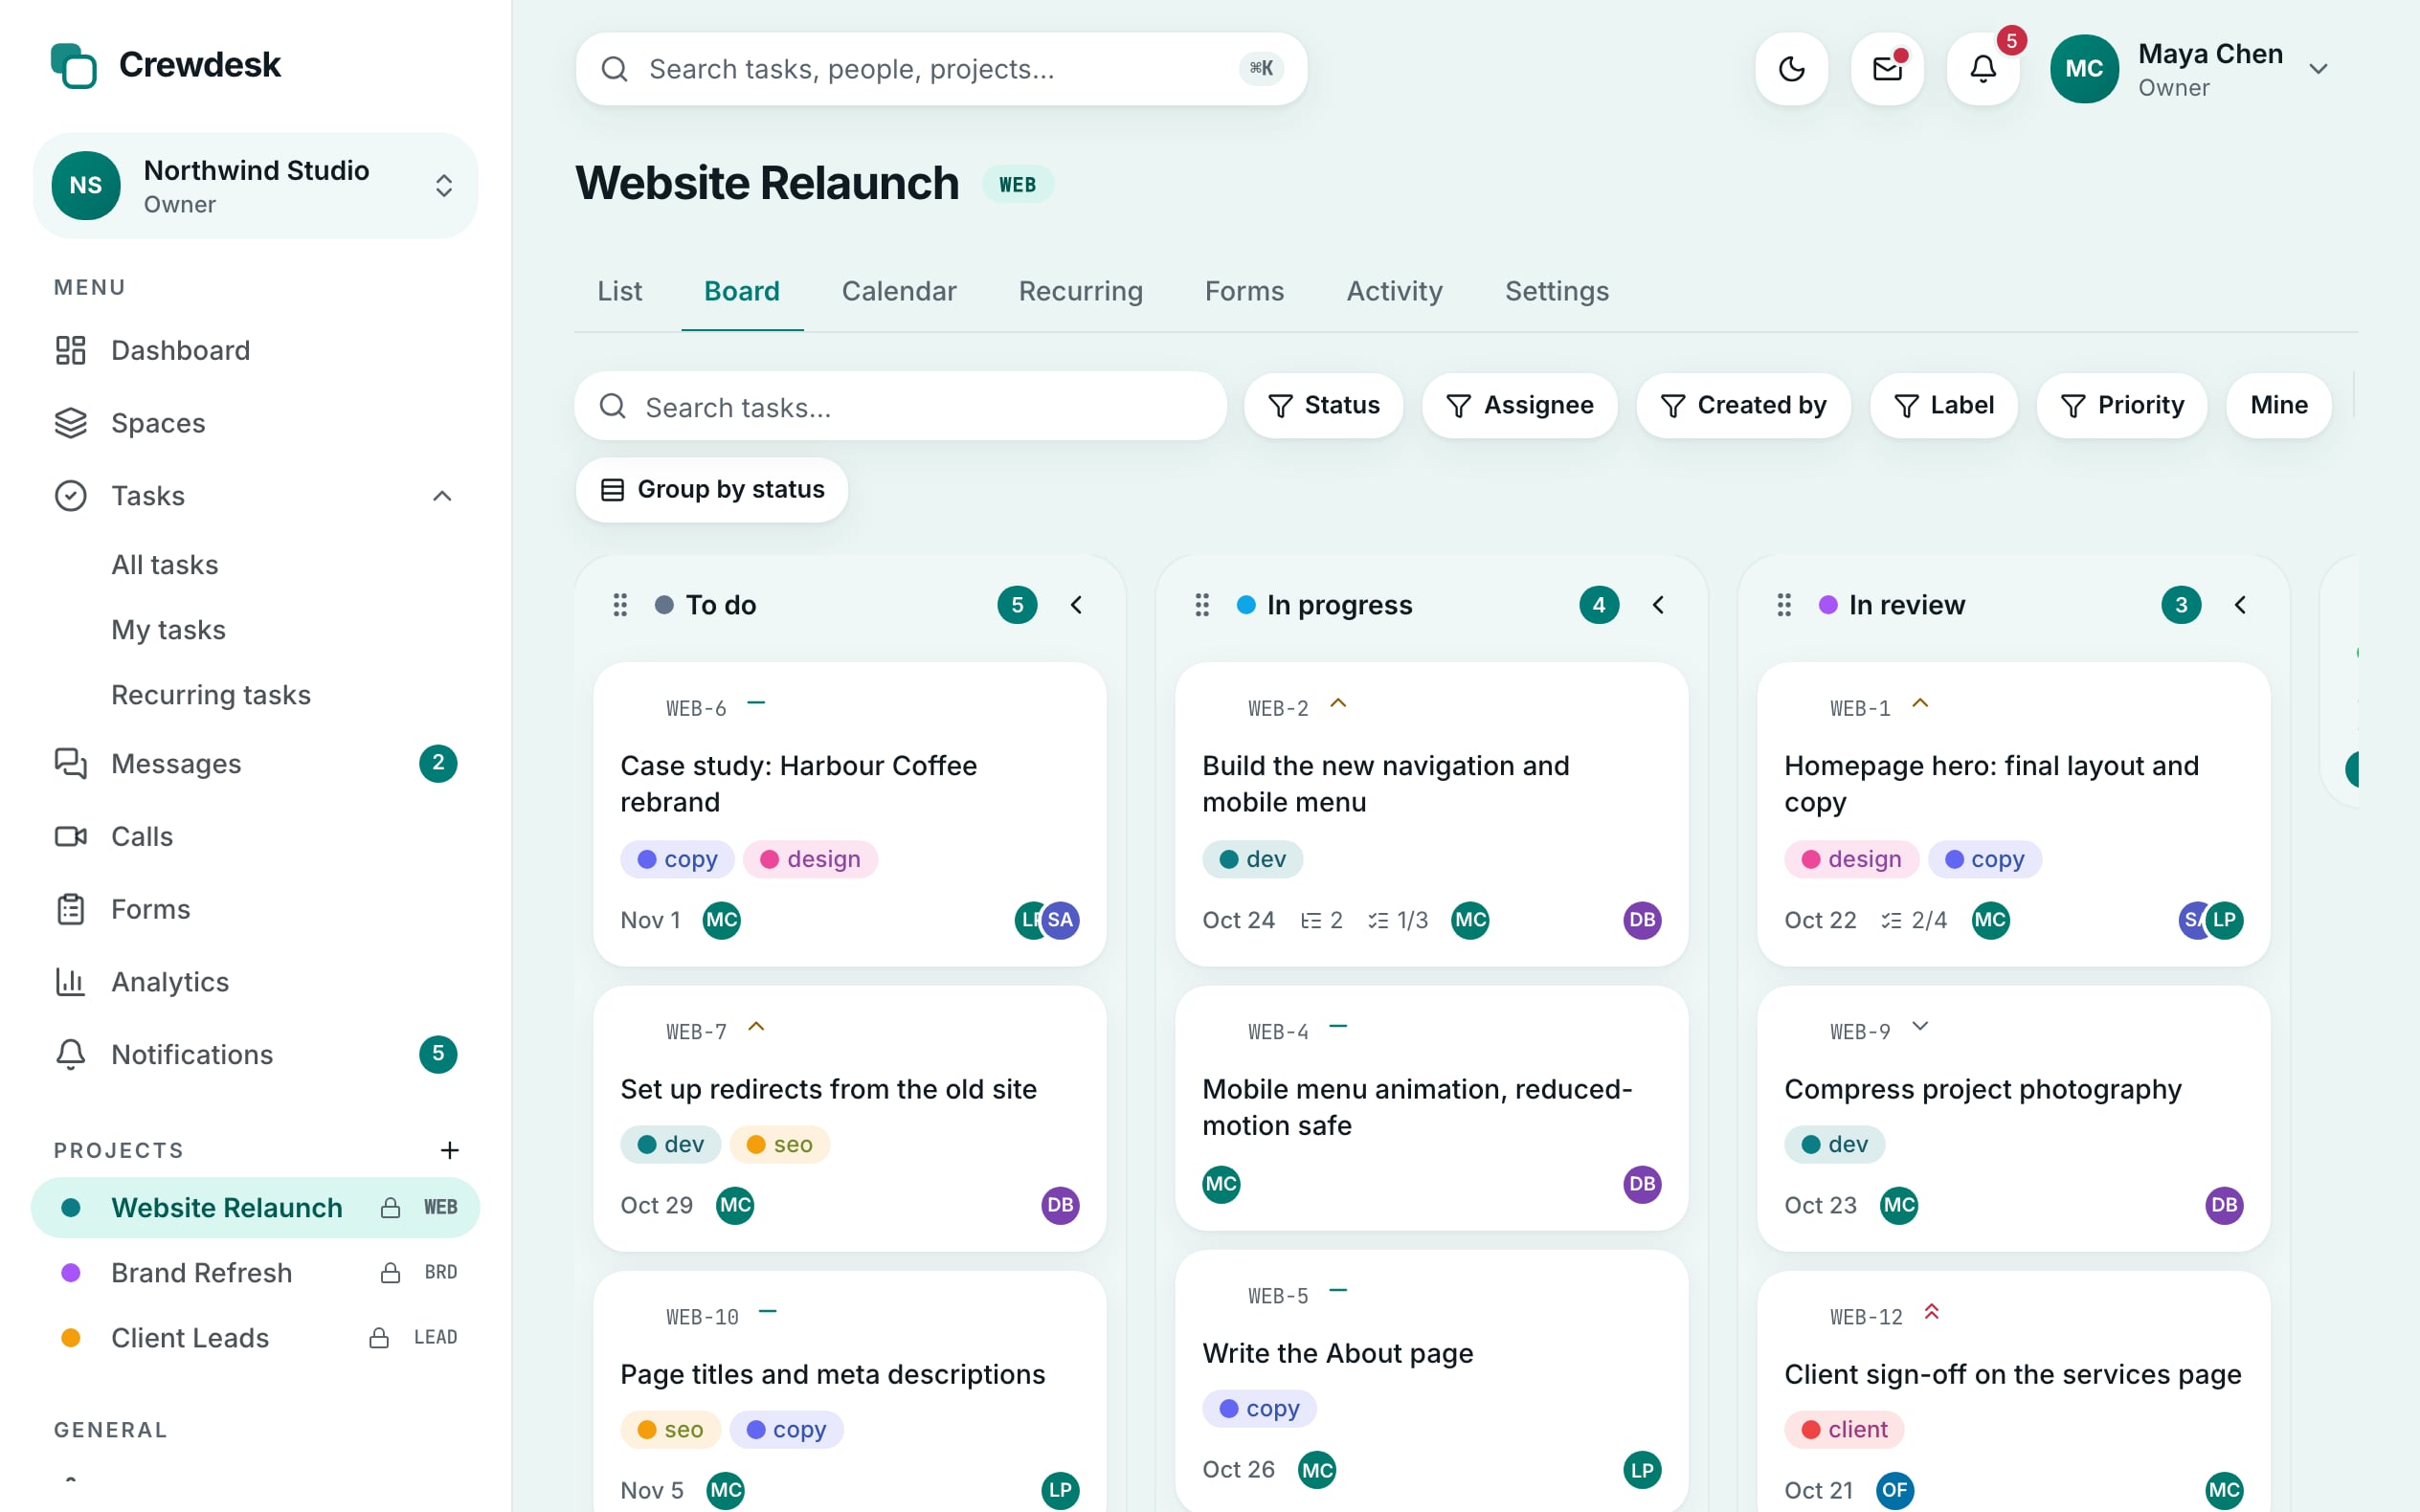Open Analytics in sidebar
Screen dimensions: 2420x1512
click(255, 982)
